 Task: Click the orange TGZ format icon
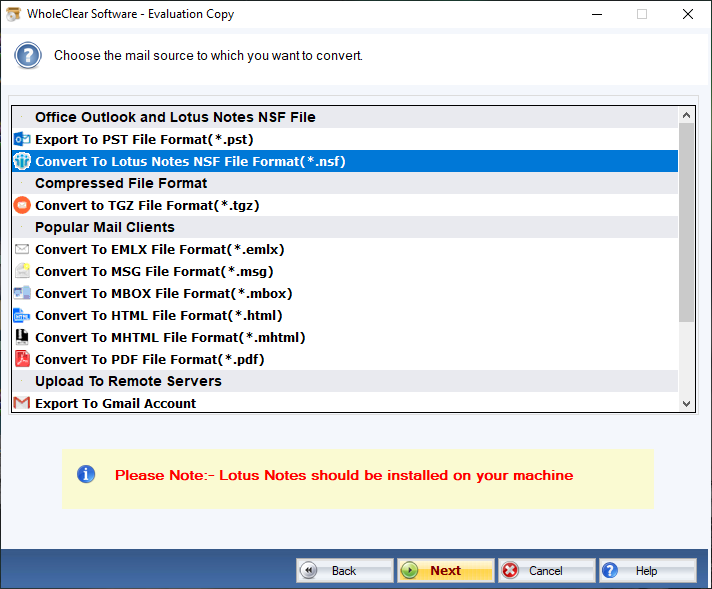22,205
